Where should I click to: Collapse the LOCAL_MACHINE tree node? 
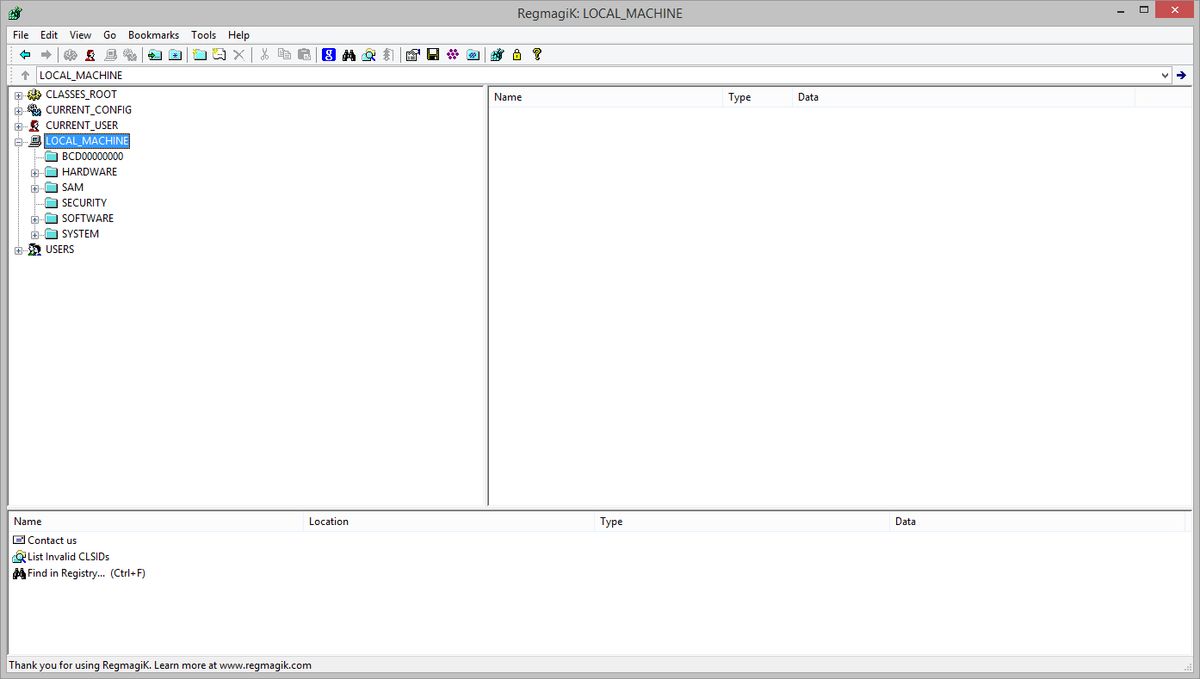18,142
